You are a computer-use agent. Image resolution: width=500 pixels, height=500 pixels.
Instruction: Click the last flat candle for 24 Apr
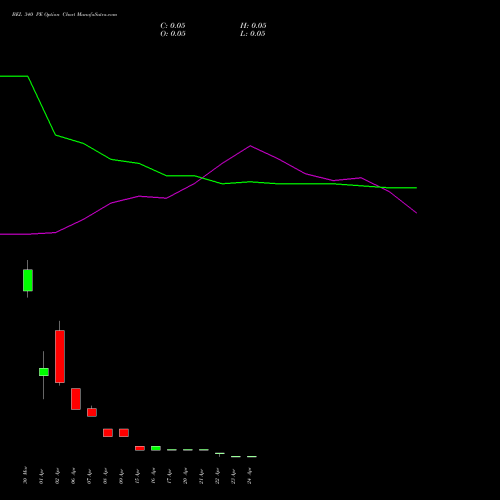coord(252,456)
